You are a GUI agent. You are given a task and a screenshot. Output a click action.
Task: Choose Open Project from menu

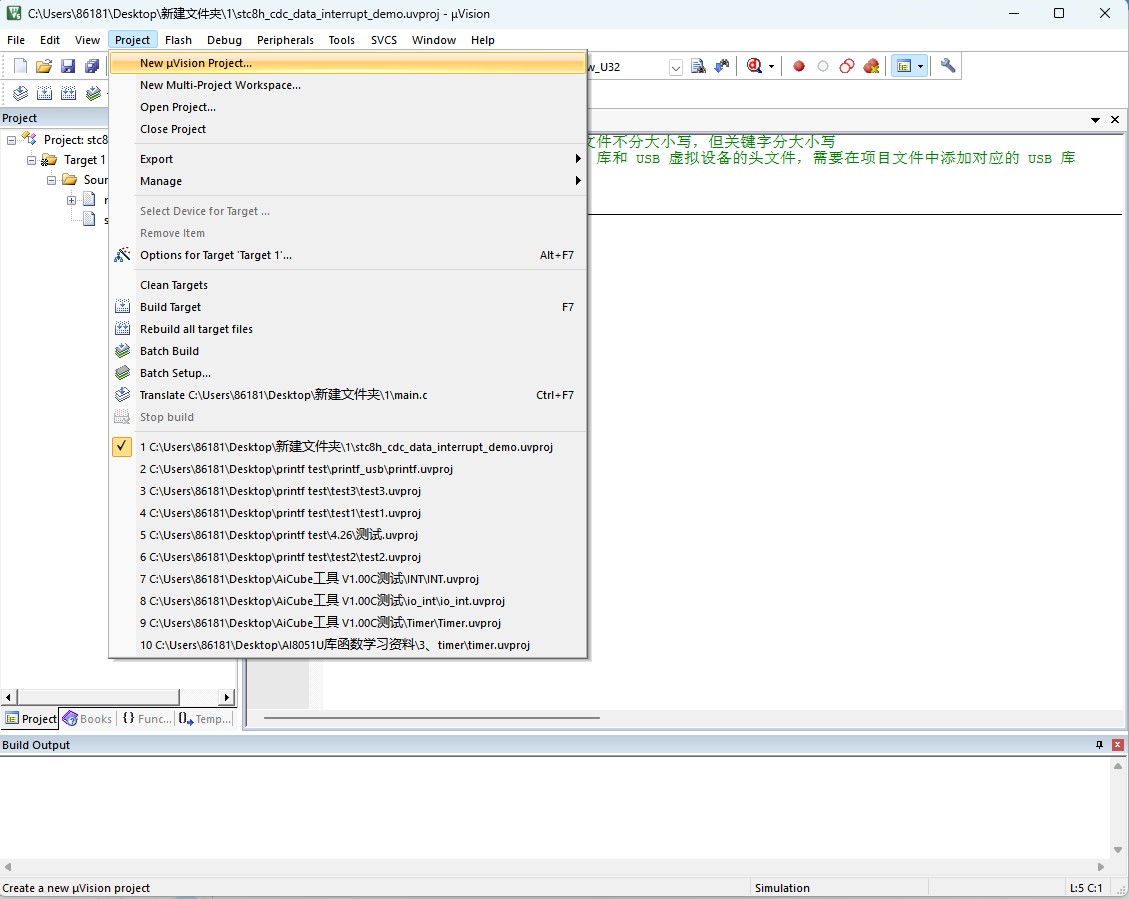click(x=348, y=107)
